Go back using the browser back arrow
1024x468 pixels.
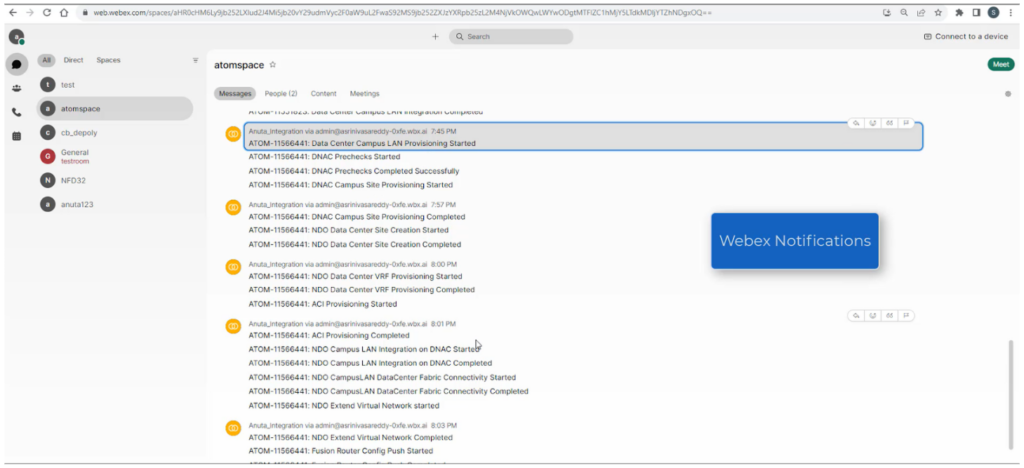(13, 12)
